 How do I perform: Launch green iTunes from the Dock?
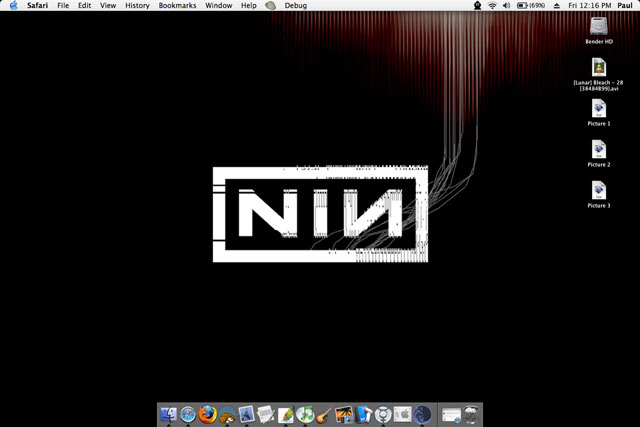point(304,415)
